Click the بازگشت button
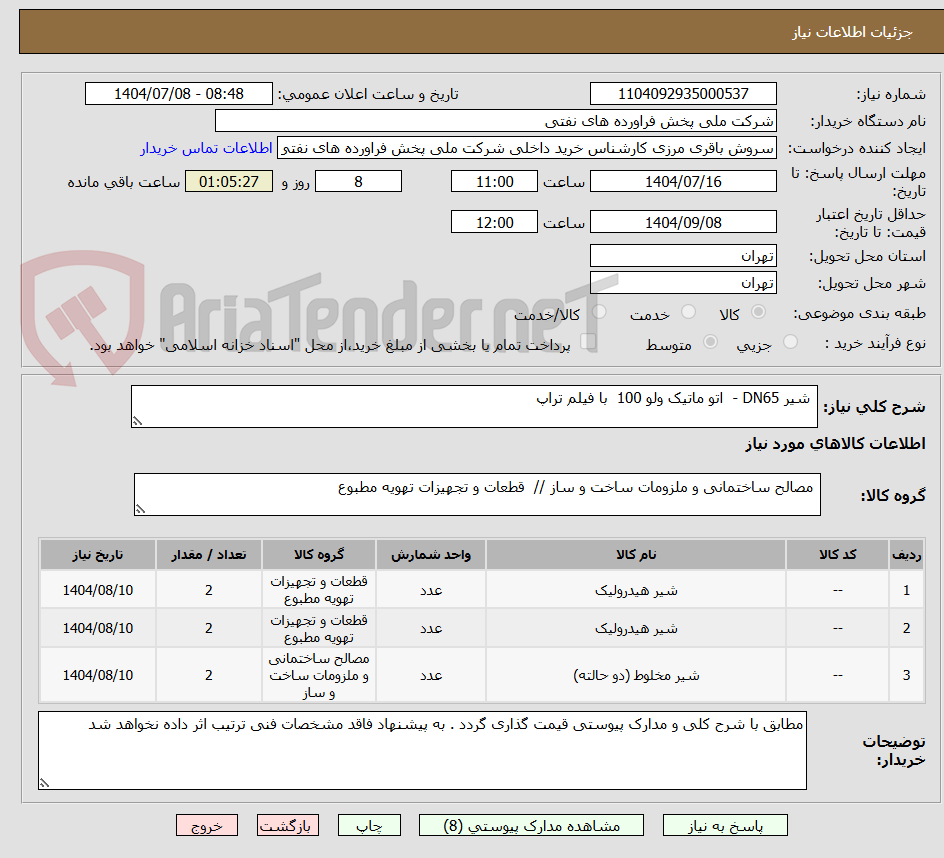This screenshot has width=944, height=858. 288,825
